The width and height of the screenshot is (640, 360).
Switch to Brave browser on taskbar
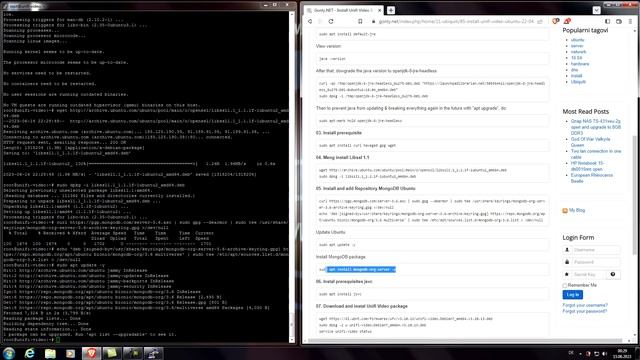(x=91, y=353)
